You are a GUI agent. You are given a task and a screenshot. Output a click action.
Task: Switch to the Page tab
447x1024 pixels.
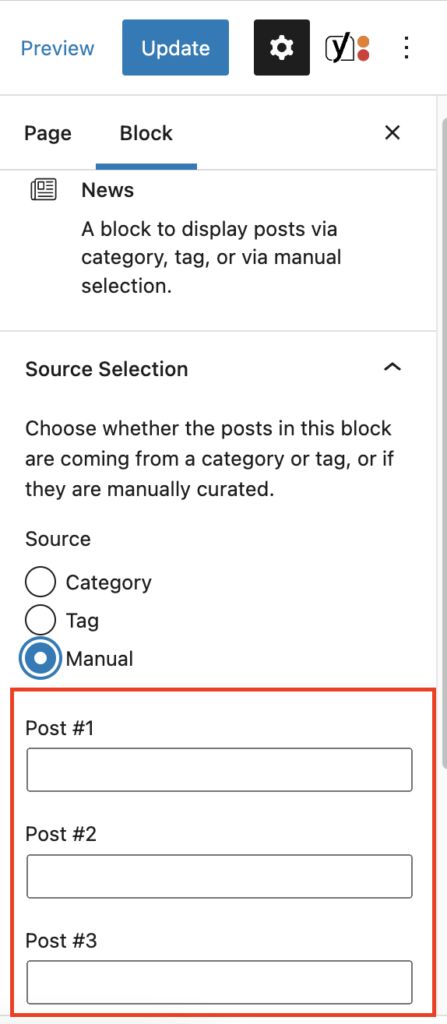tap(48, 133)
